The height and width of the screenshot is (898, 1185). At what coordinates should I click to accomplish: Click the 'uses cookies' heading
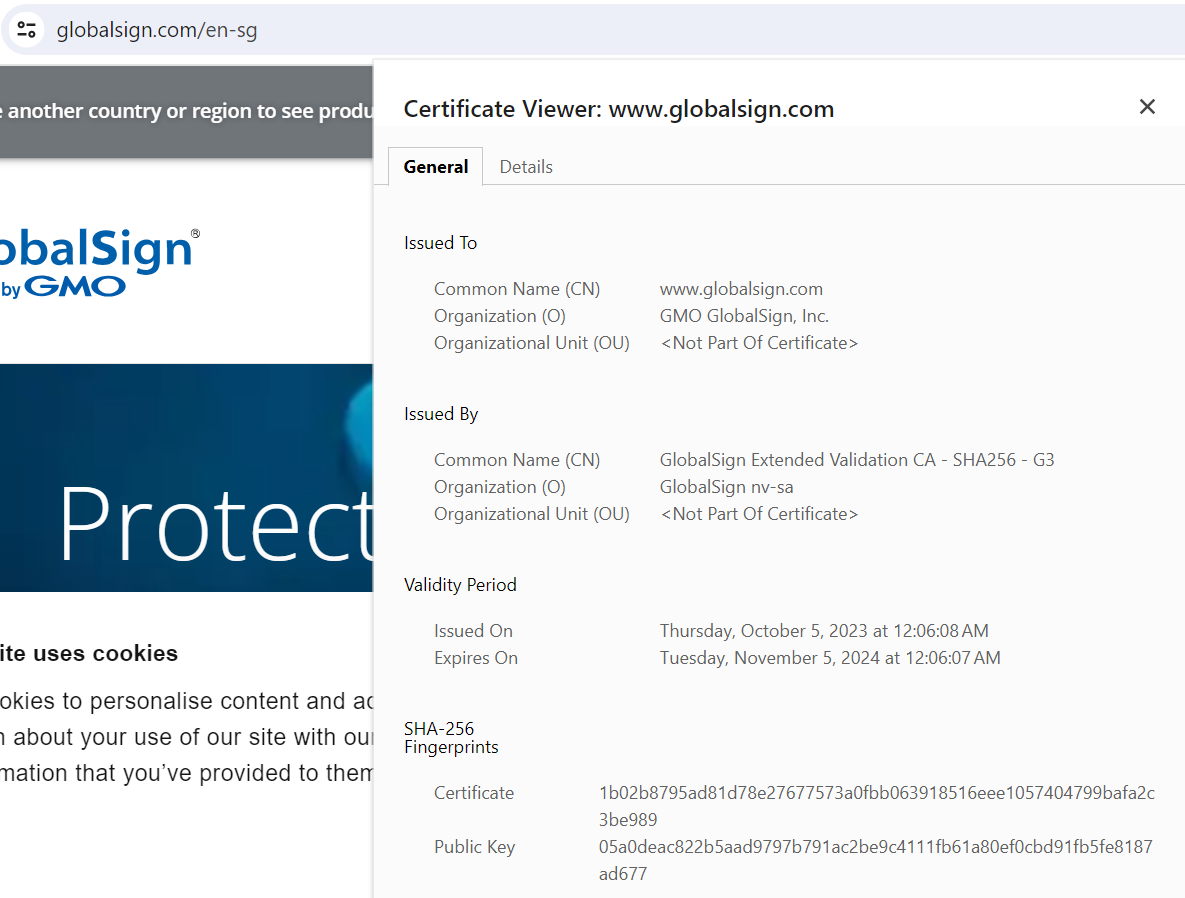[89, 653]
